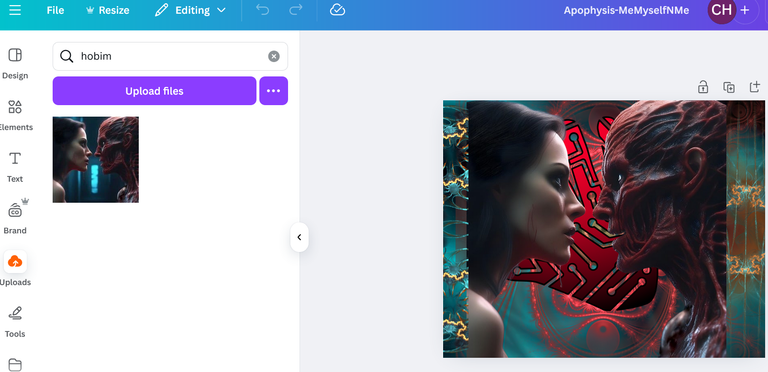Add a new page icon
The image size is (768, 372).
pyautogui.click(x=755, y=87)
